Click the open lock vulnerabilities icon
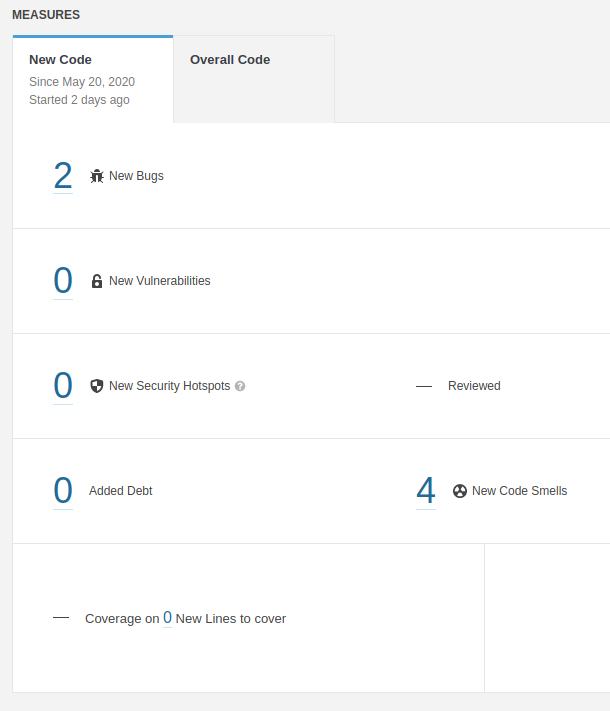 97,281
